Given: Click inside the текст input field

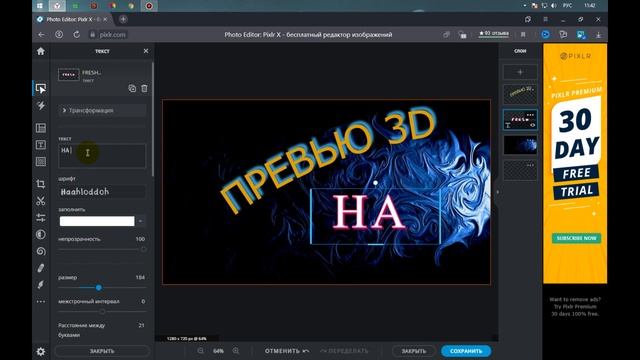Looking at the screenshot, I should click(x=102, y=156).
